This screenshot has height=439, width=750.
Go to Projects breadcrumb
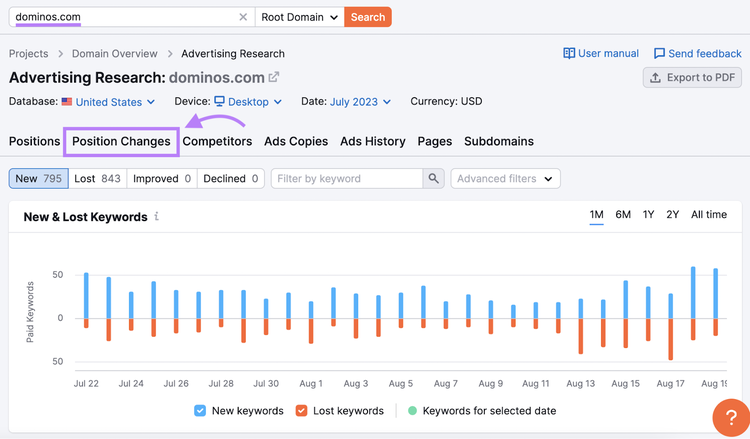click(x=29, y=54)
